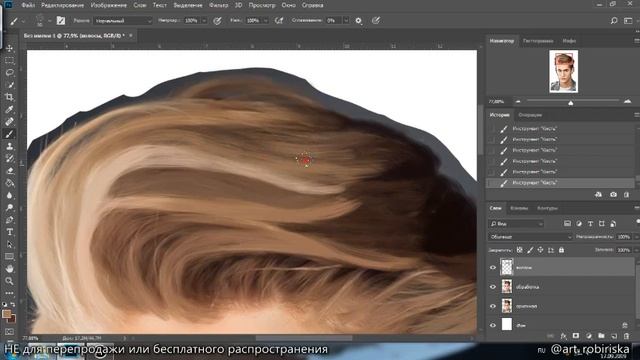Hide the 'Фон' background layer eye icon

point(493,325)
